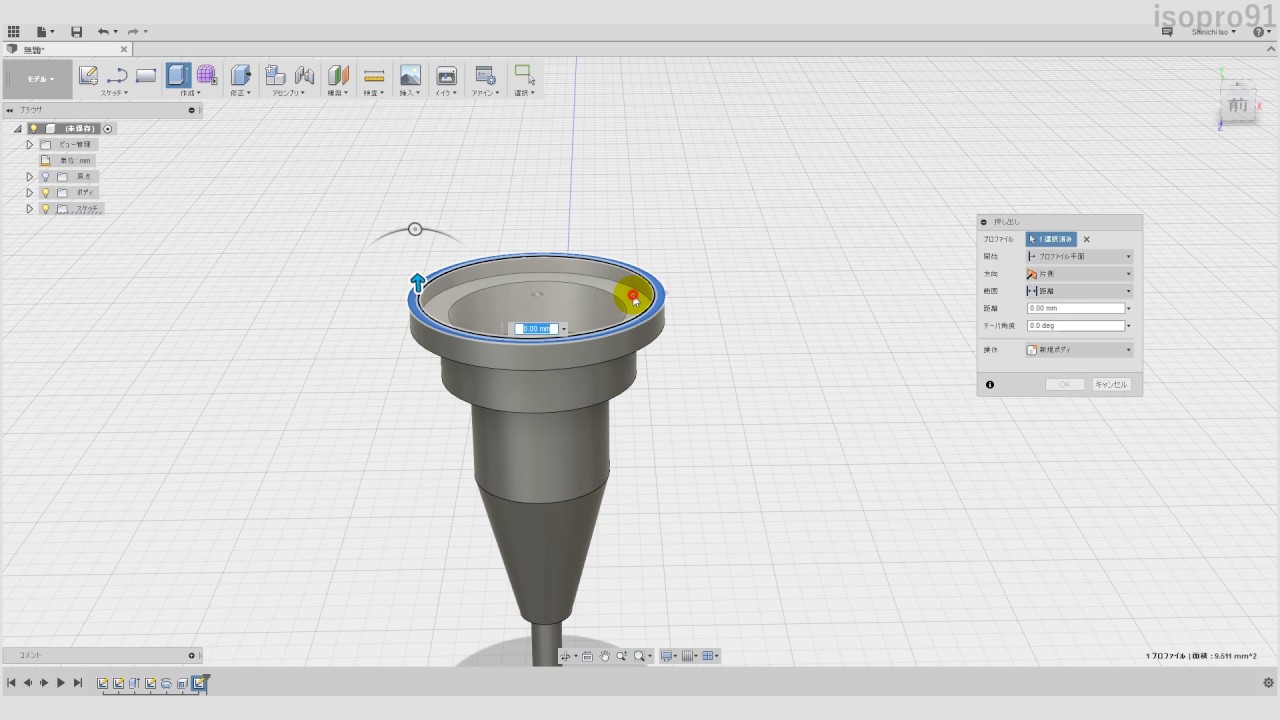
Task: Expand the Bodies folder
Action: pyautogui.click(x=30, y=192)
